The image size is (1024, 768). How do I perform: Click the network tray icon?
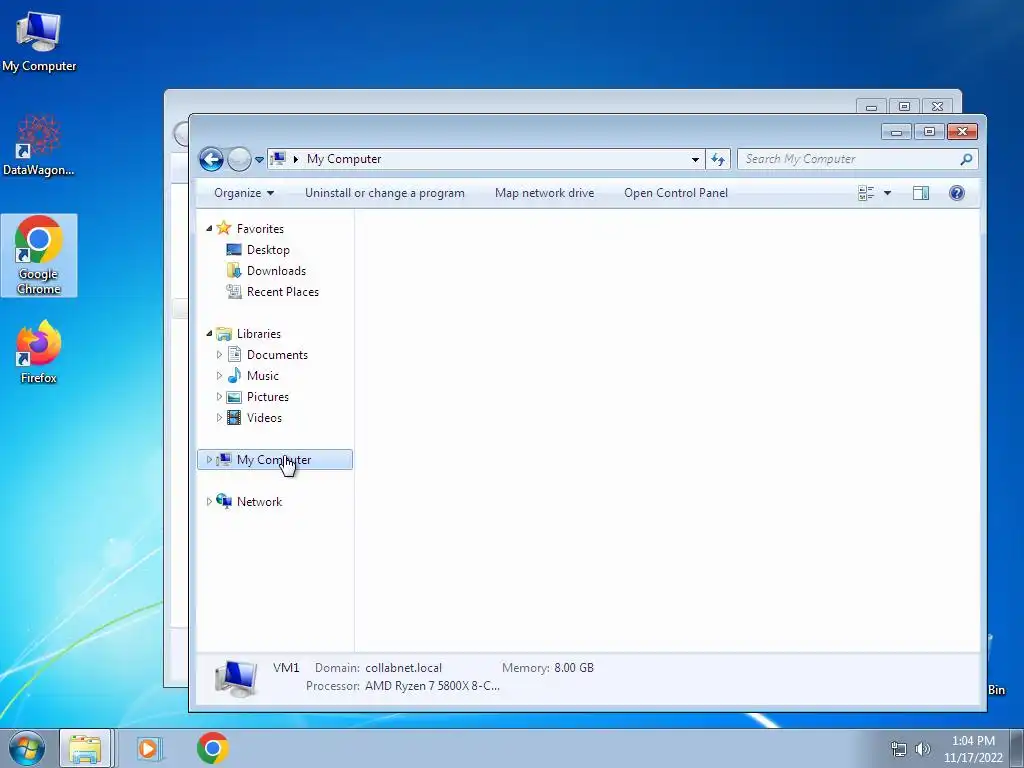(x=899, y=749)
